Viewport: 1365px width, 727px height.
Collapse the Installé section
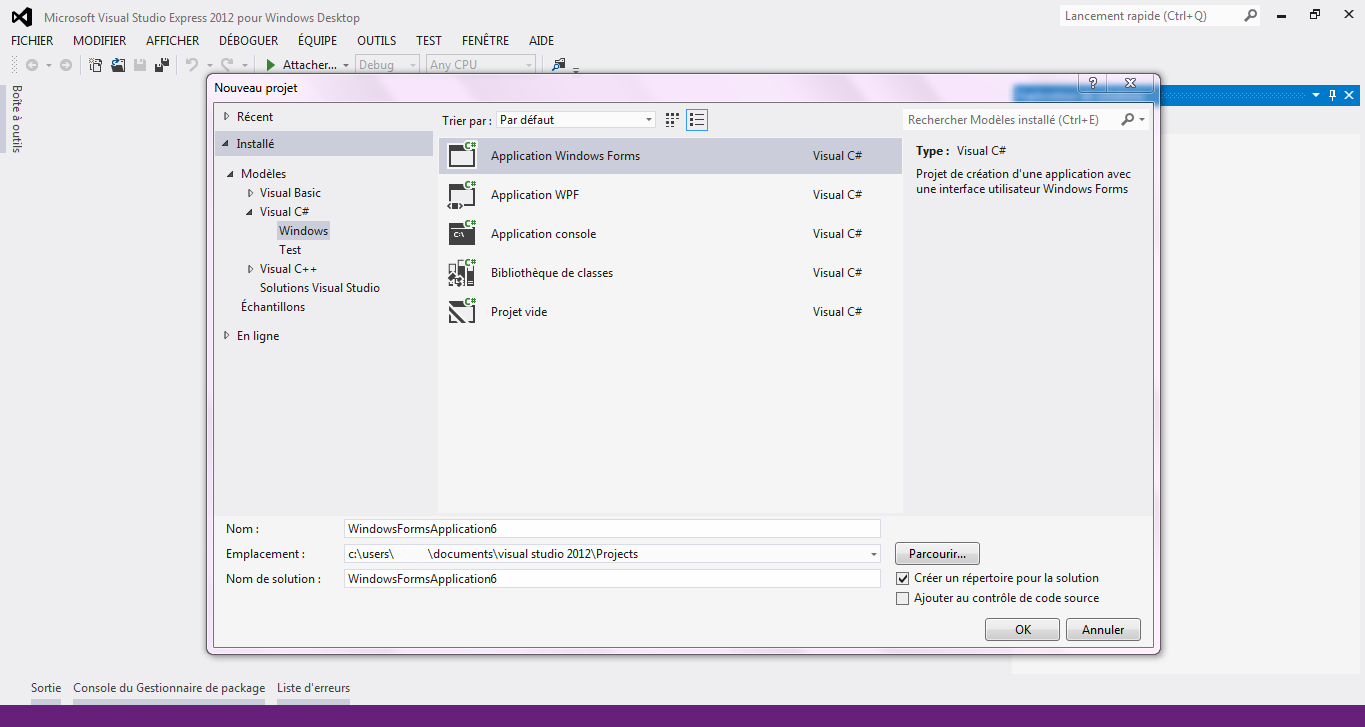[x=226, y=144]
